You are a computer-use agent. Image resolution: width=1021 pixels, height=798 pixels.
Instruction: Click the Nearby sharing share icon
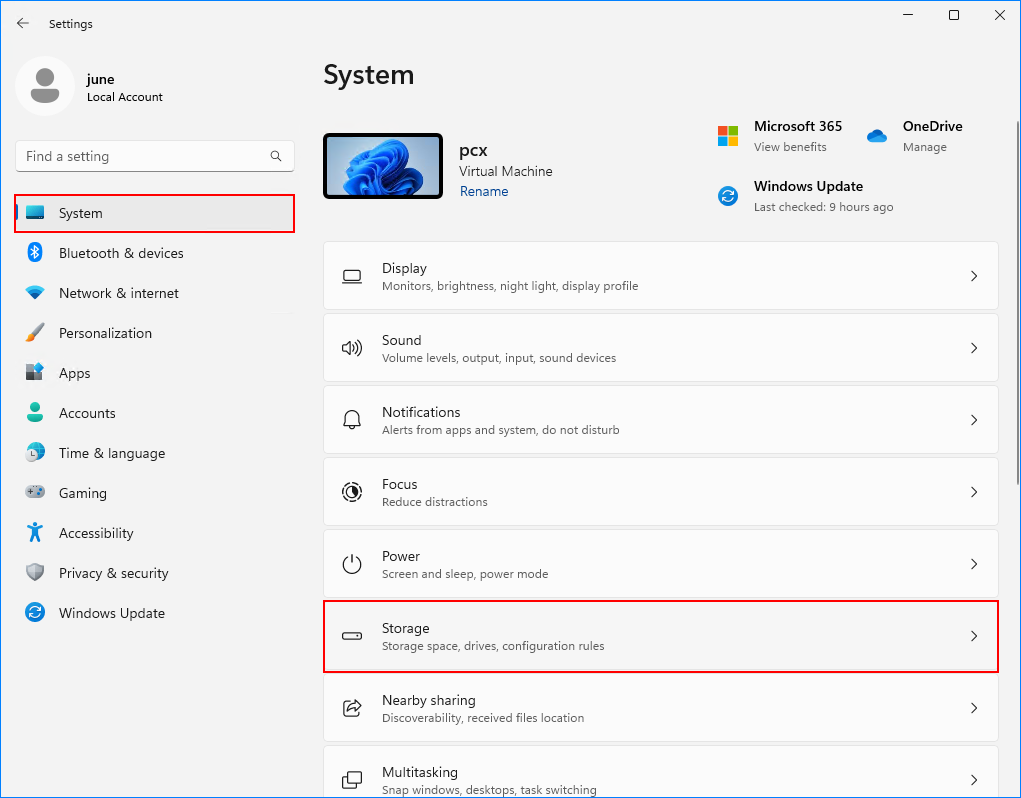click(352, 708)
